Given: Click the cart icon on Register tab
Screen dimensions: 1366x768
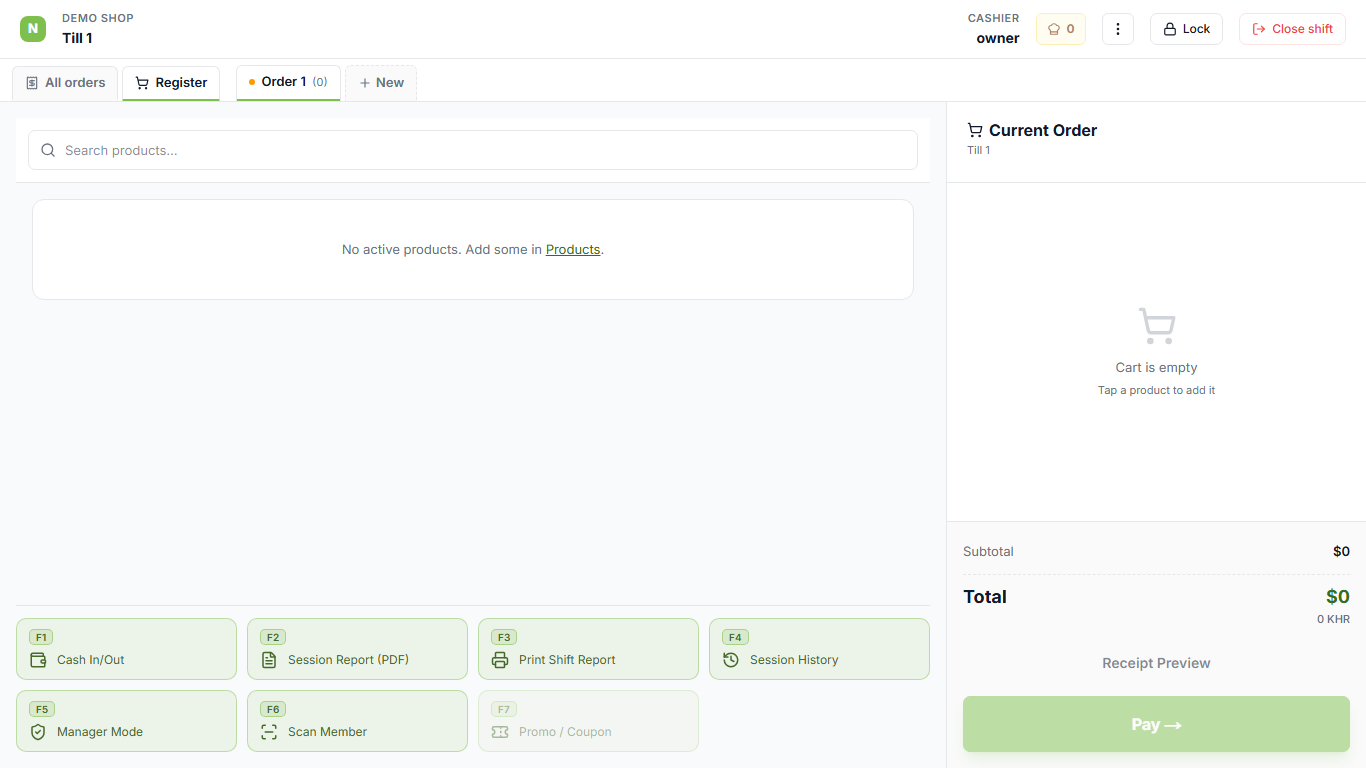Looking at the screenshot, I should [x=142, y=83].
